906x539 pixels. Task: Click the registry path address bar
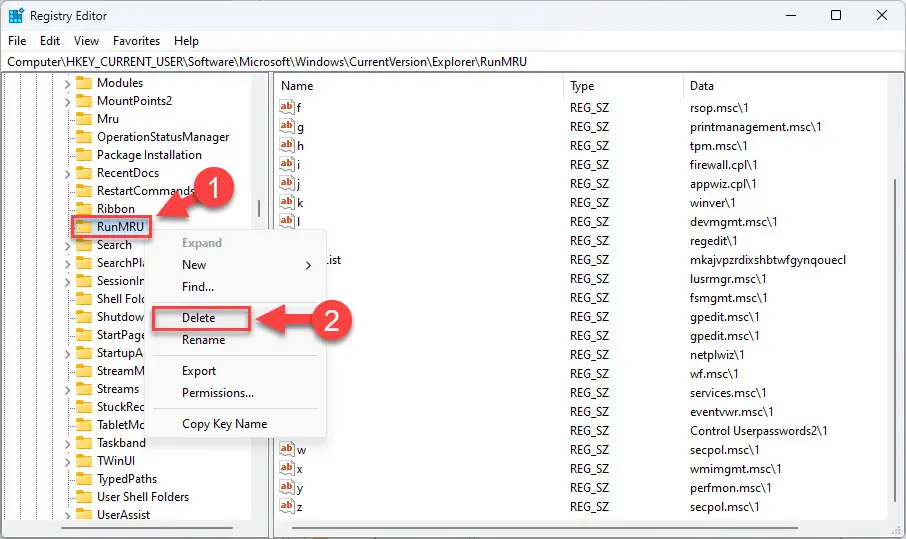tap(453, 62)
